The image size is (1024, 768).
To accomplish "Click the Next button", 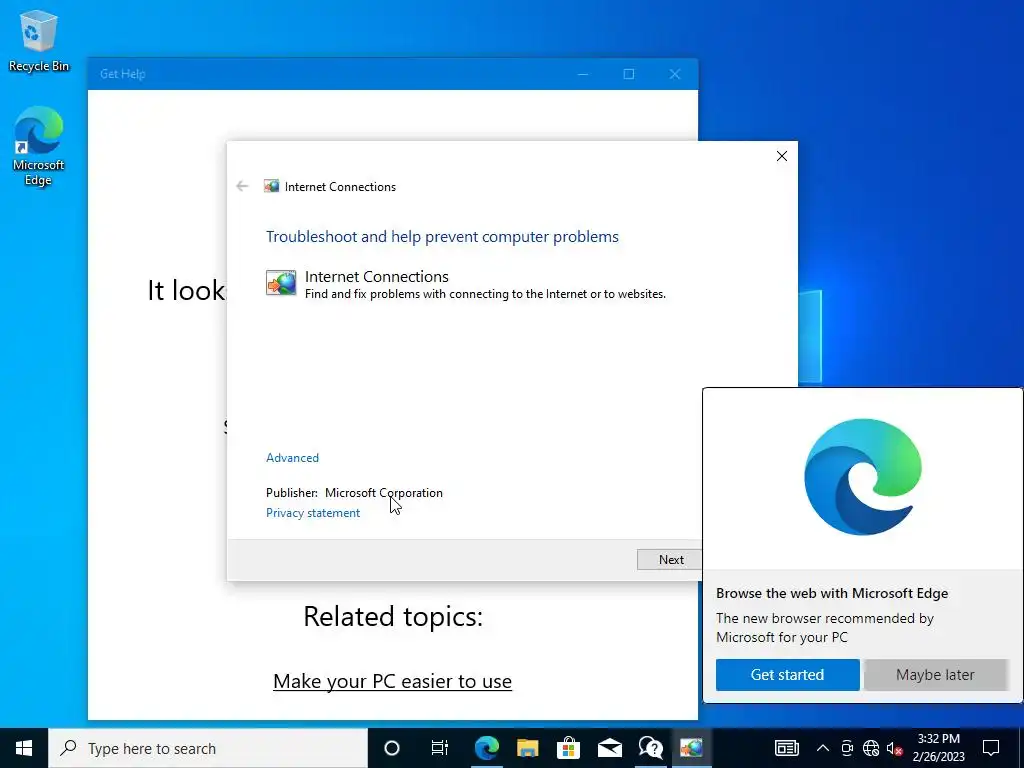I will [x=670, y=560].
